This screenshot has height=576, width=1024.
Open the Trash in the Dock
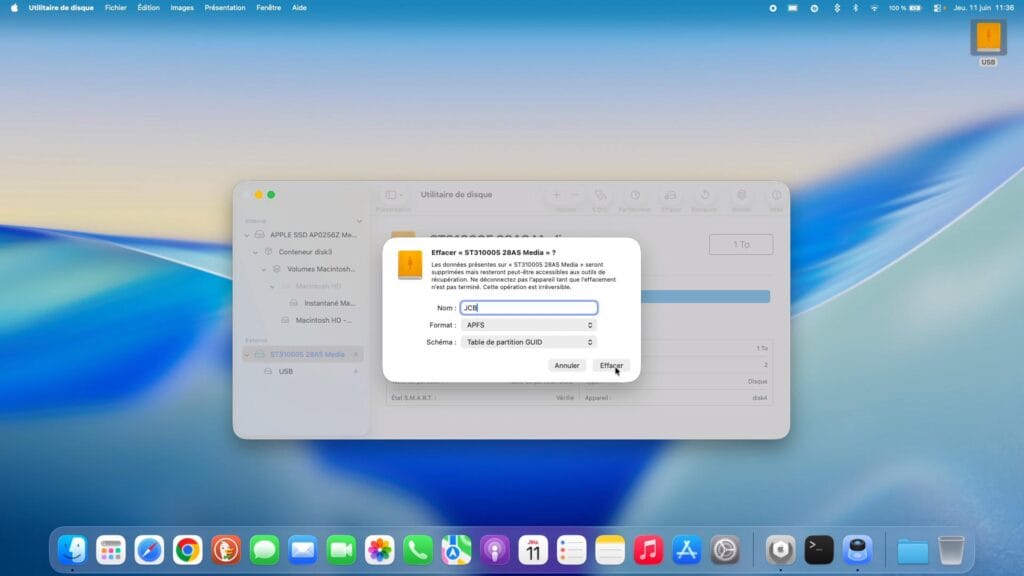[951, 550]
